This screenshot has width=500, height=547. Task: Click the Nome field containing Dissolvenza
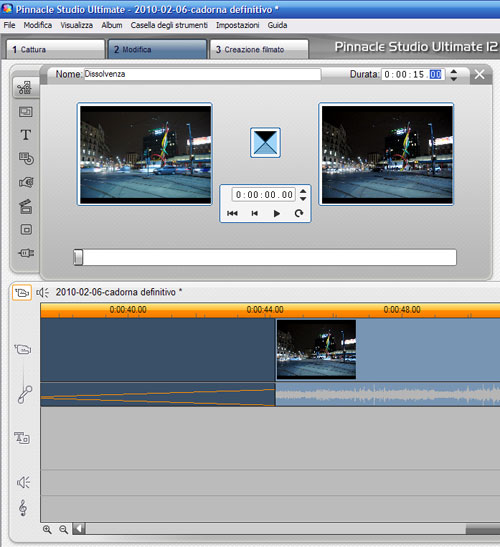202,74
